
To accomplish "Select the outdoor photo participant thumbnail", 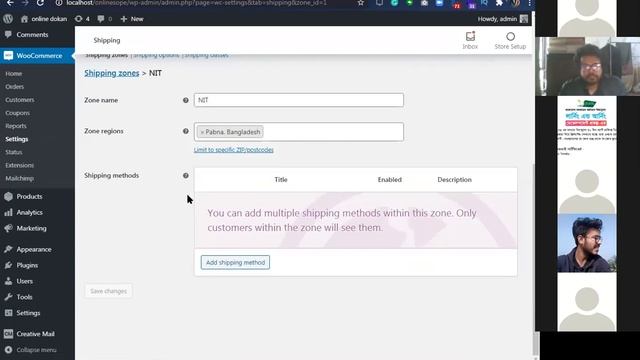I will point(587,243).
